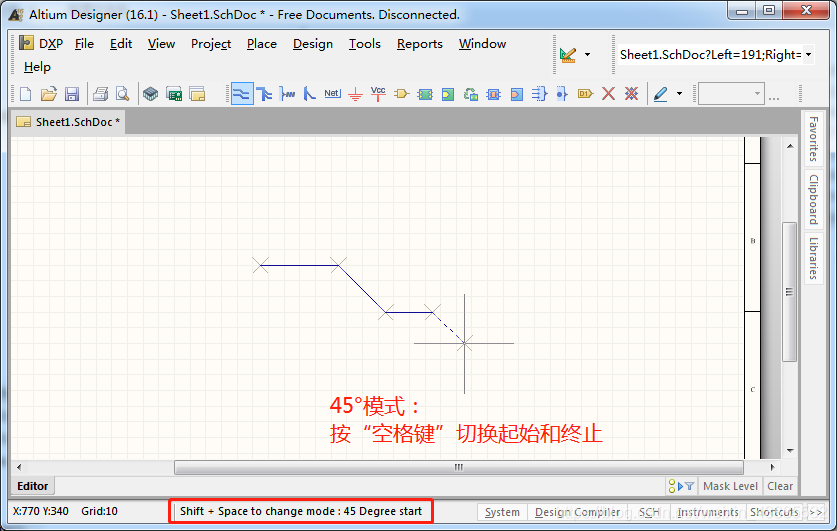
Task: Click the drawing tools pencil icon
Action: [660, 94]
